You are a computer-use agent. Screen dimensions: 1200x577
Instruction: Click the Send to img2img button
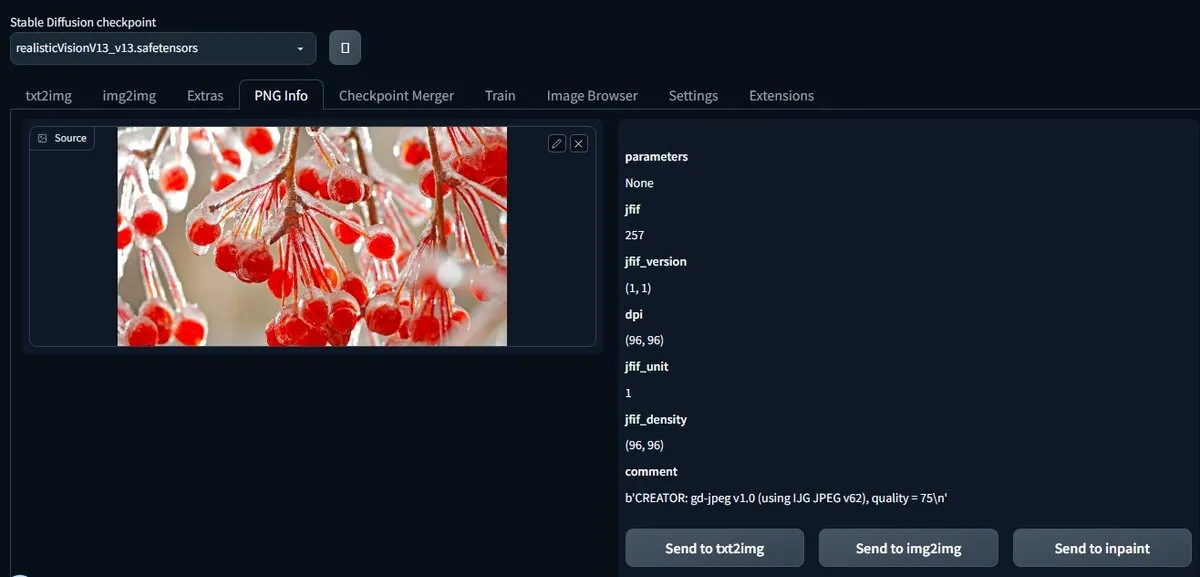tap(908, 548)
